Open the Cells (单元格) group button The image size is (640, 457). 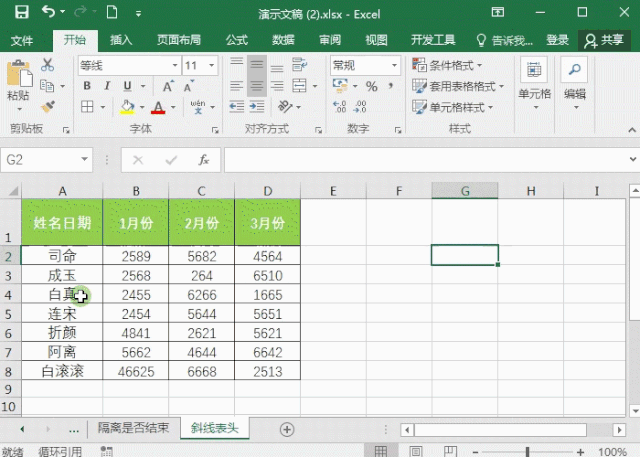click(534, 84)
